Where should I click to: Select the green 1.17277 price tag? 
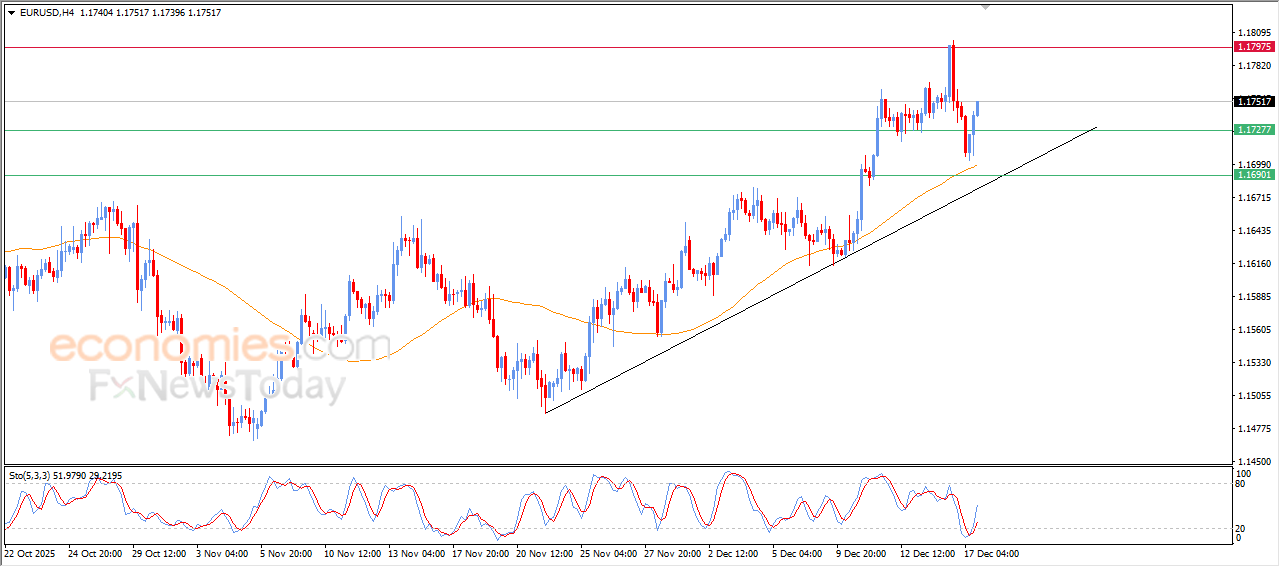point(1254,130)
